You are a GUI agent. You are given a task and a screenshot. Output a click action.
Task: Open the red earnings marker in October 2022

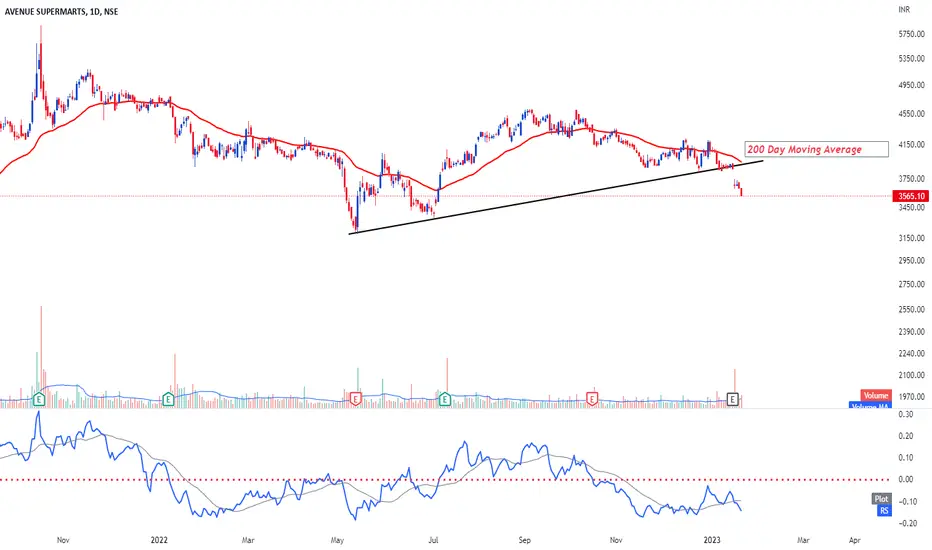pyautogui.click(x=592, y=399)
